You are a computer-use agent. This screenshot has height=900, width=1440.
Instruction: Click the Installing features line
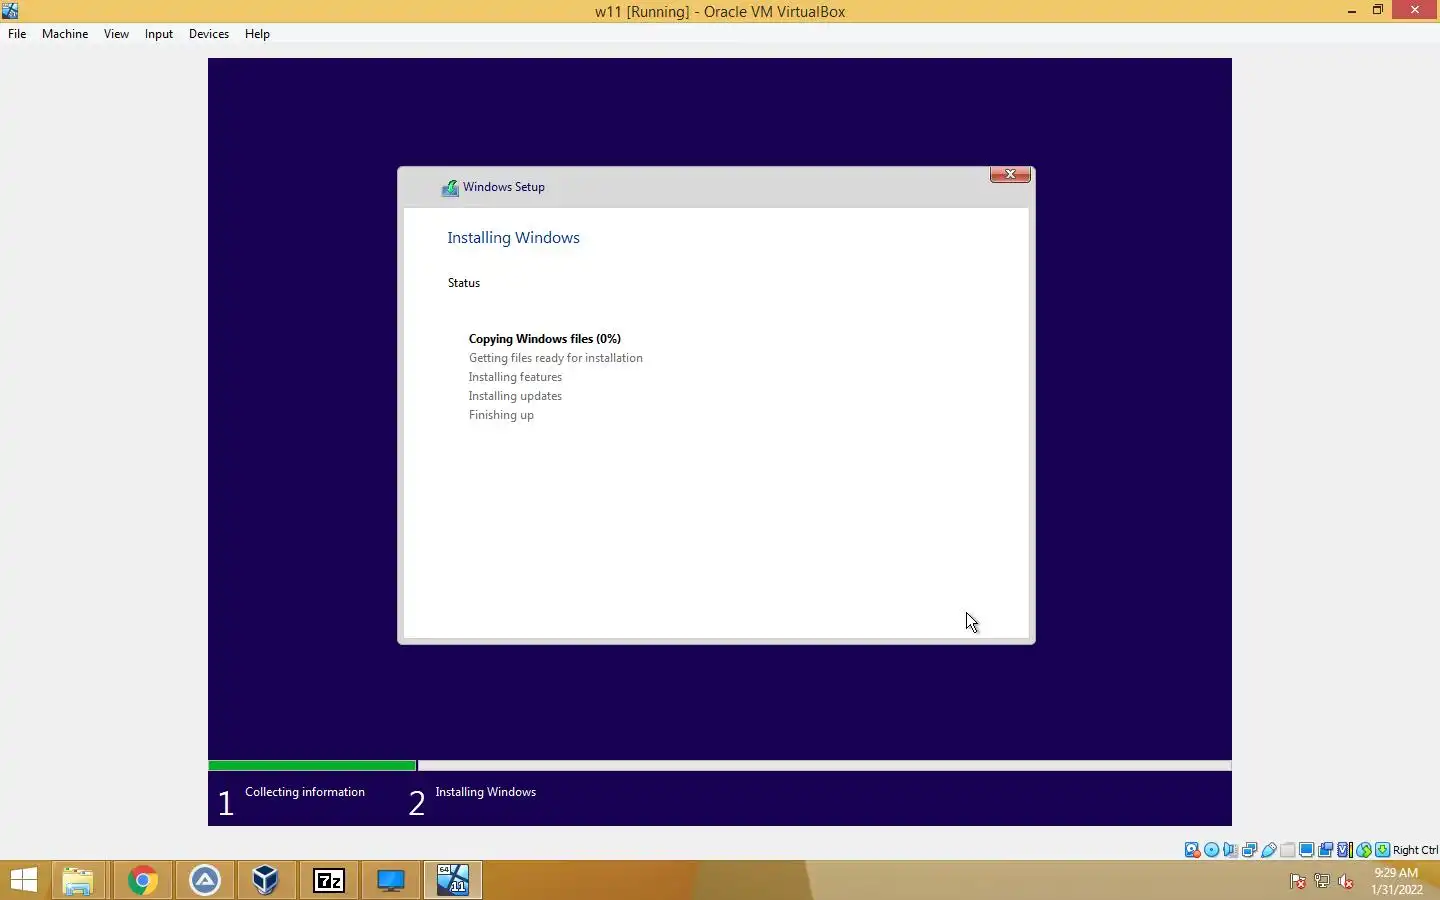[515, 377]
